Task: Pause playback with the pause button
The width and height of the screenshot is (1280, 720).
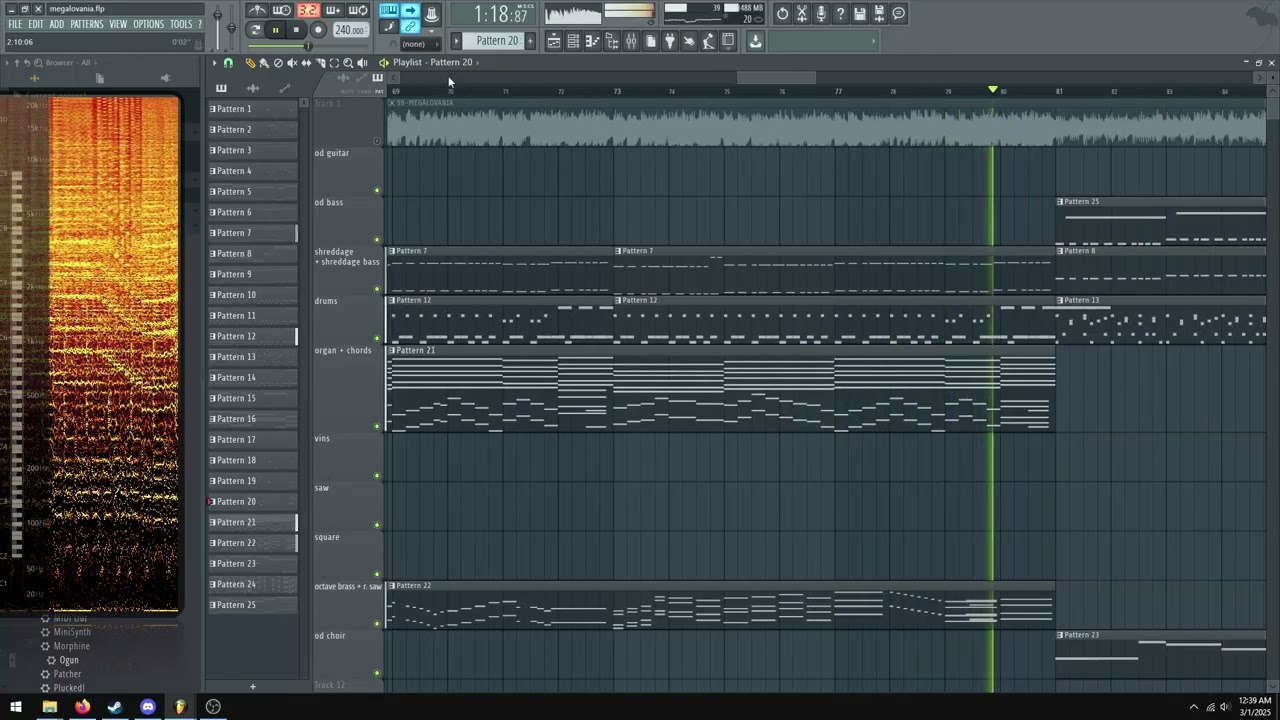Action: [x=276, y=29]
